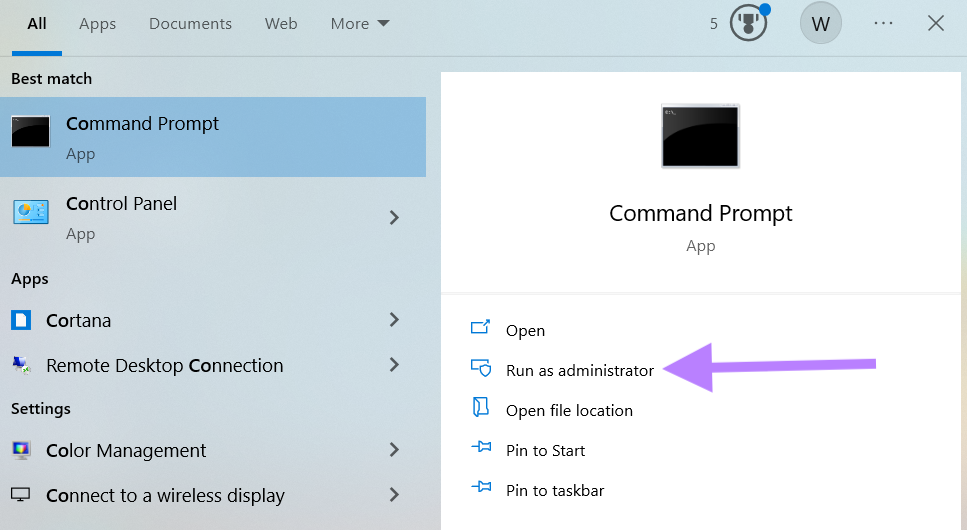Select the Color Management settings icon

[21, 450]
